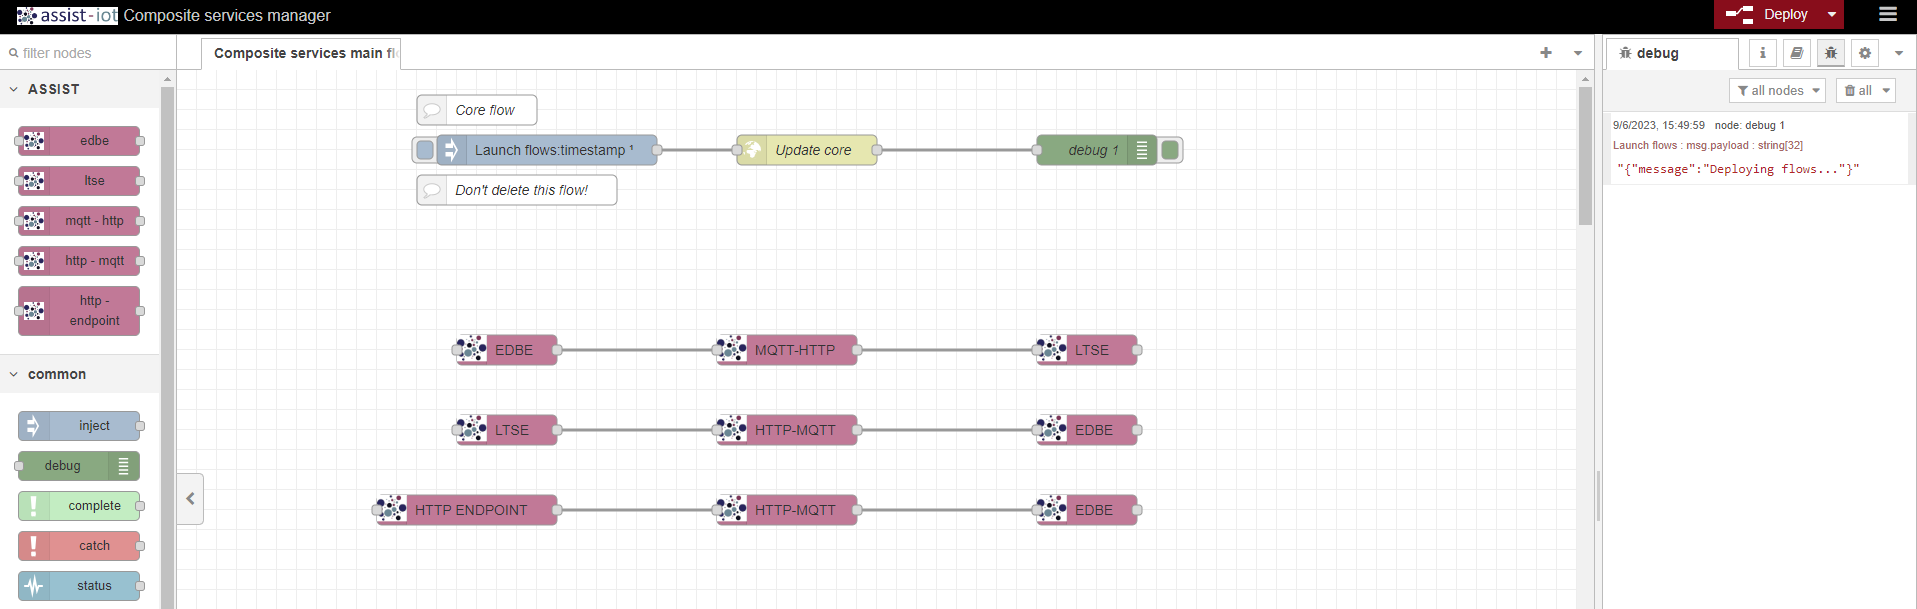Click the Launch flows source link
Image resolution: width=1917 pixels, height=609 pixels.
1645,145
